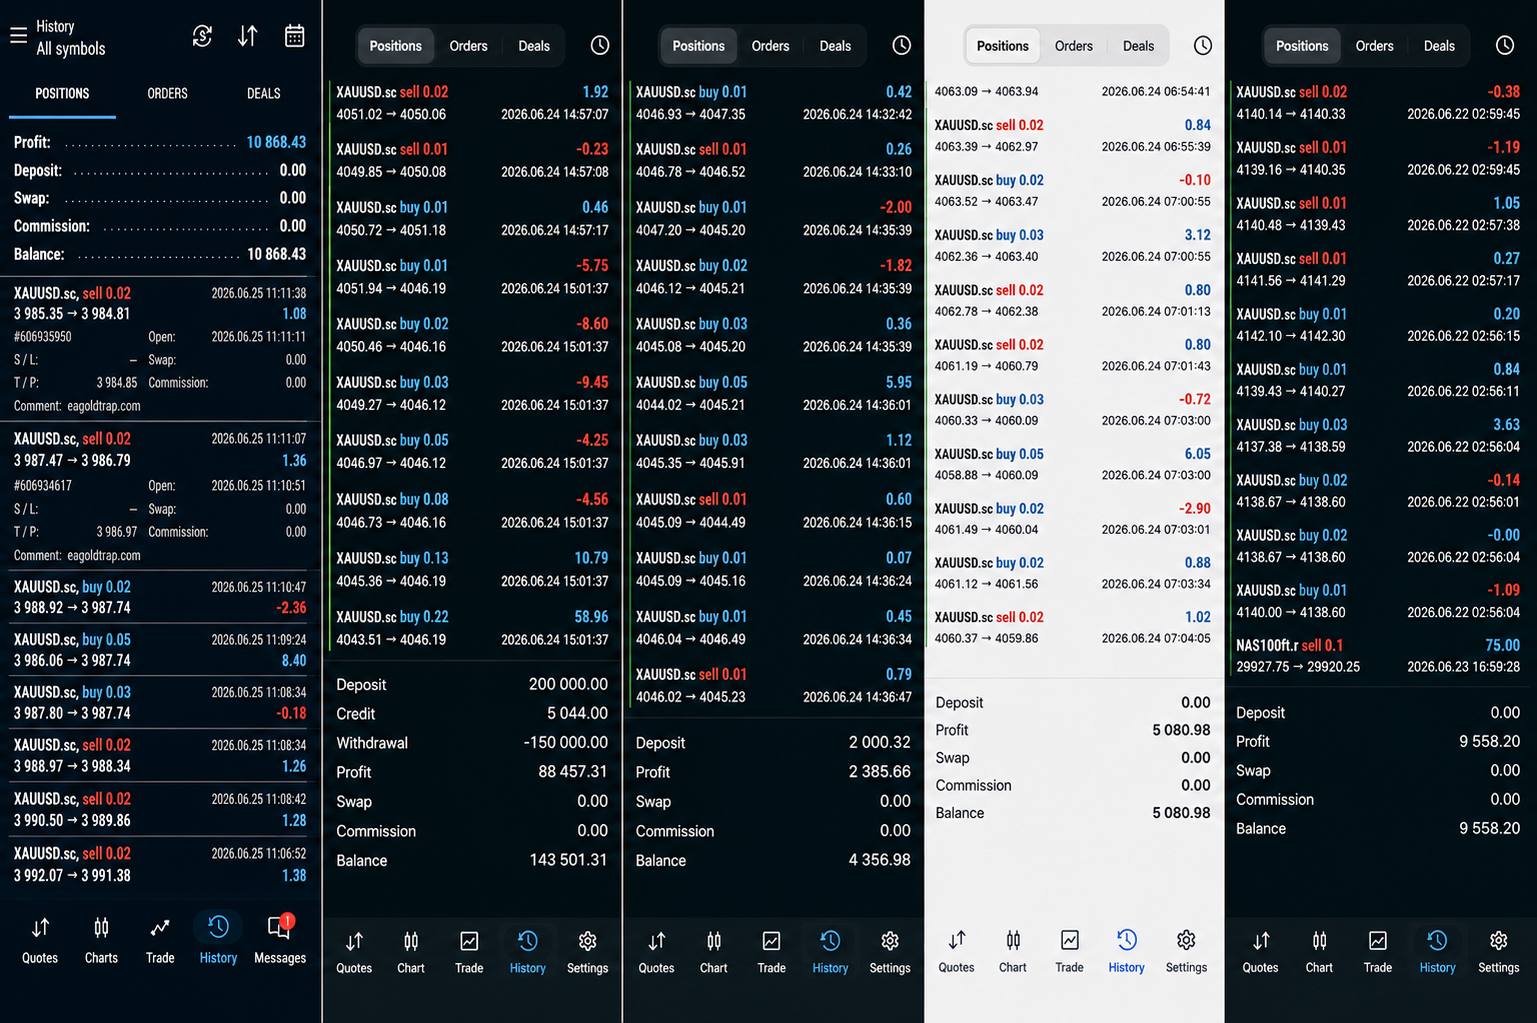Tap the clock icon in the light-themed panel
The height and width of the screenshot is (1023, 1537).
click(1203, 45)
